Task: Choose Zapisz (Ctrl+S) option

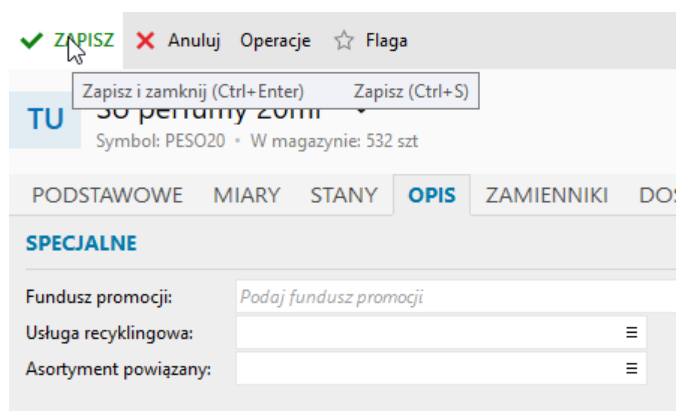Action: pos(411,92)
